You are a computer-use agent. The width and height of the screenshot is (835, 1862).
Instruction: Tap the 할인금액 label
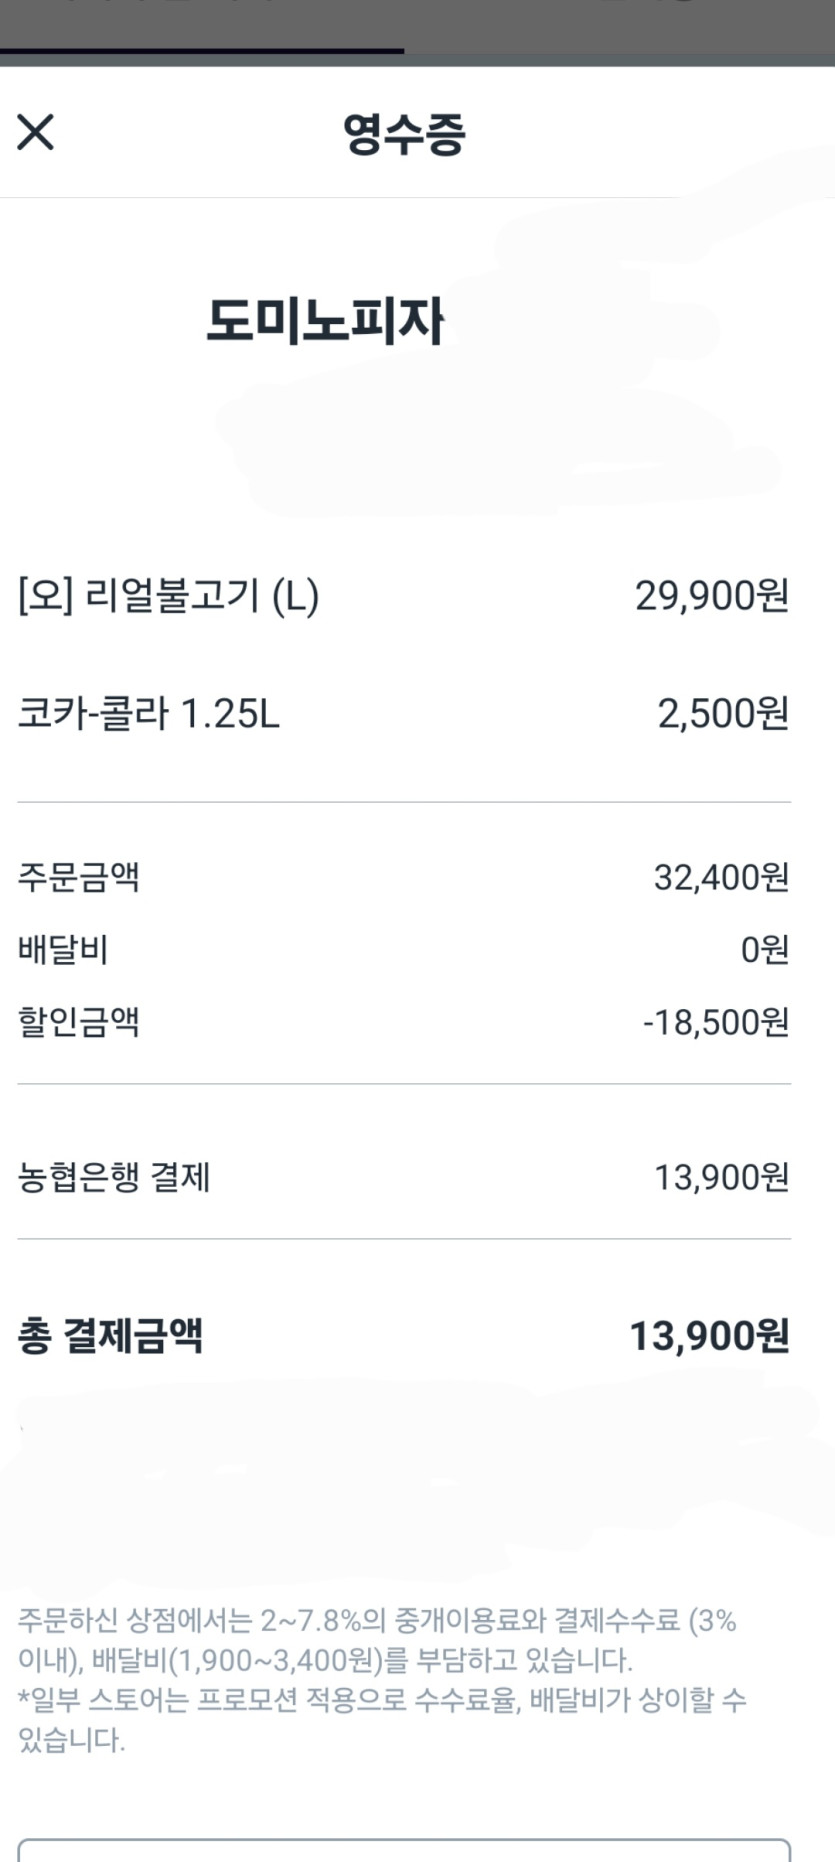coord(78,1022)
